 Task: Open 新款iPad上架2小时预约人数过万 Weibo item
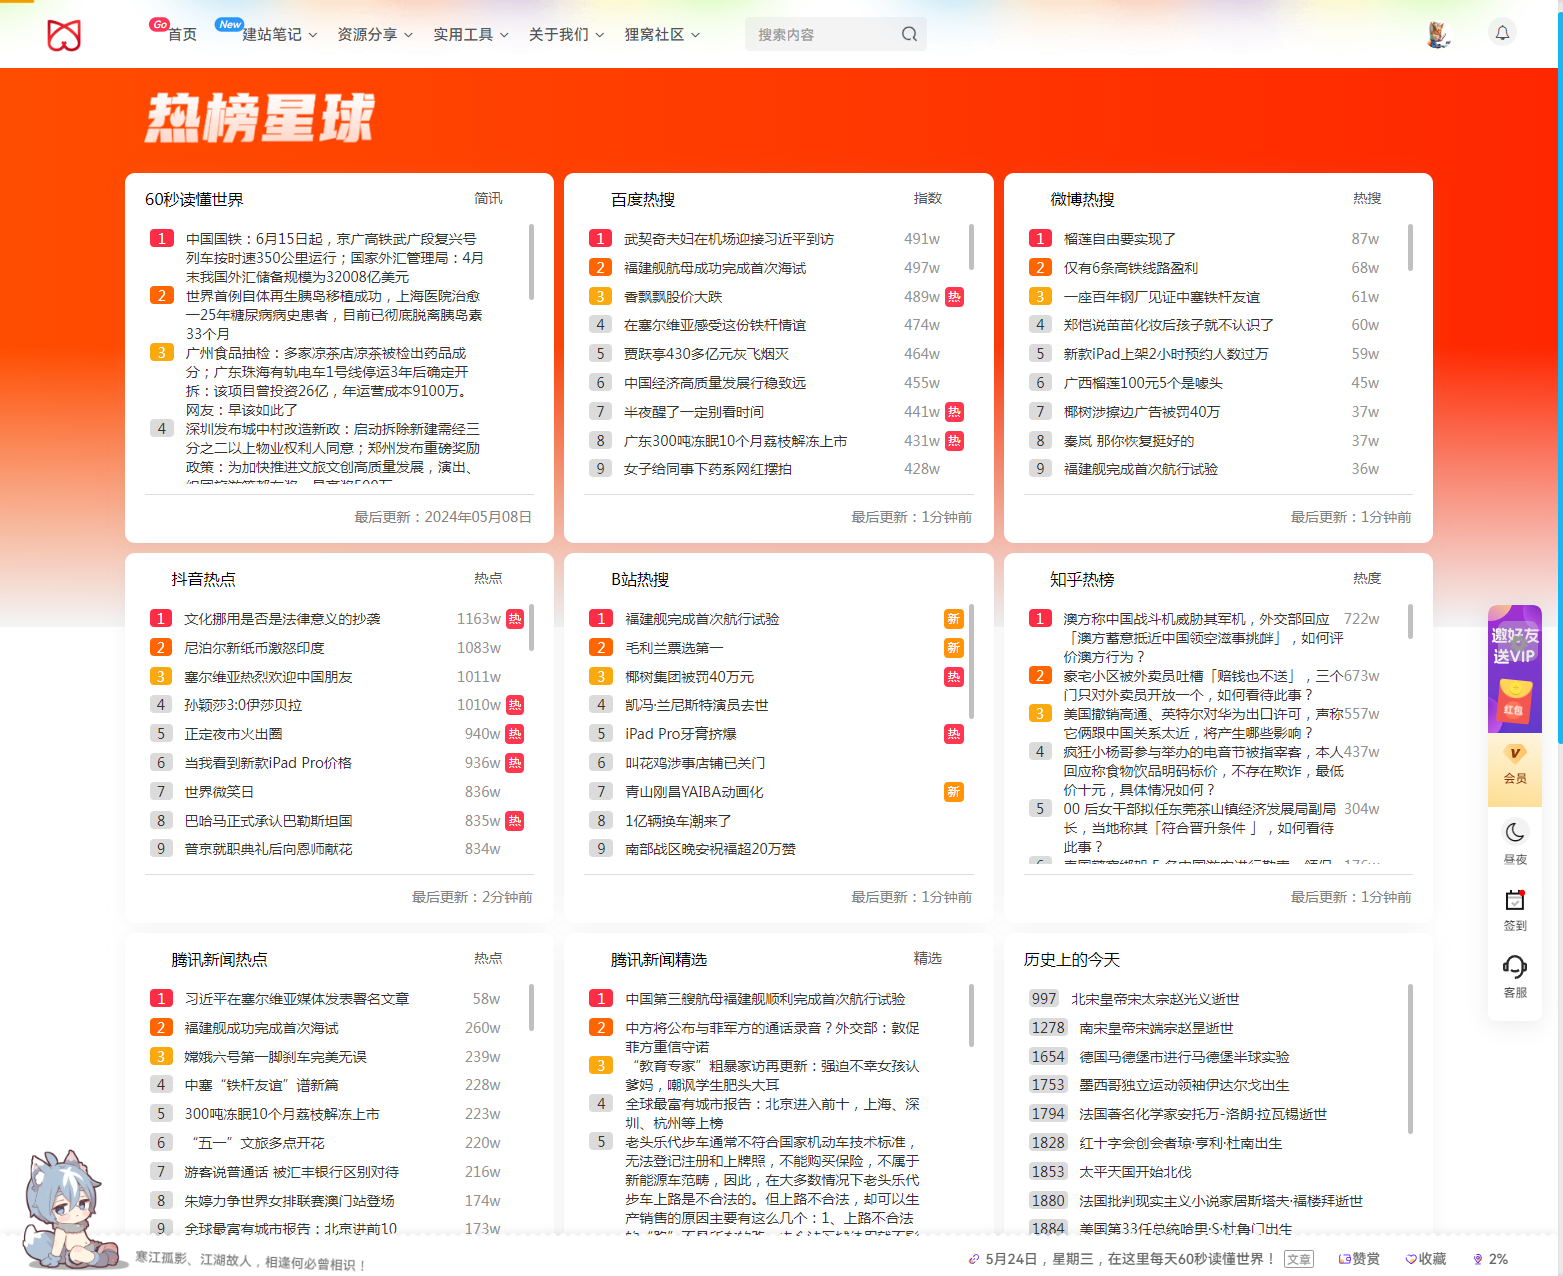(x=1166, y=354)
